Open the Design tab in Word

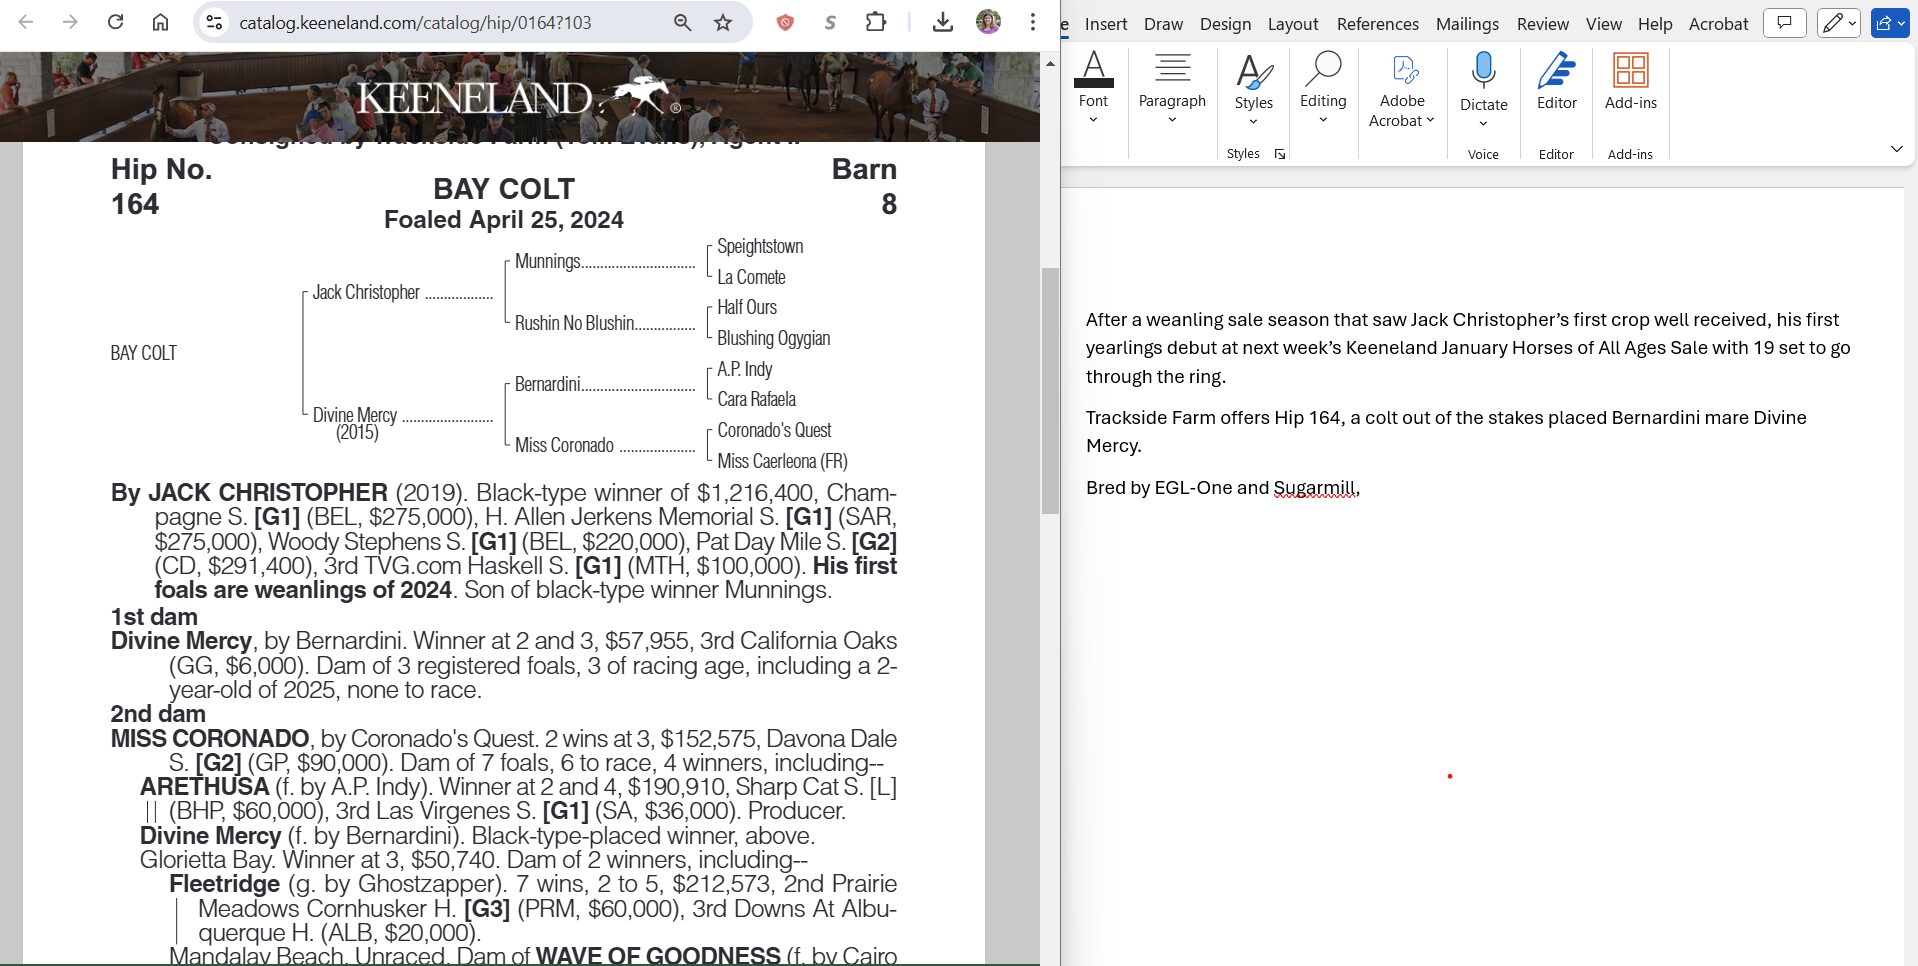1225,24
